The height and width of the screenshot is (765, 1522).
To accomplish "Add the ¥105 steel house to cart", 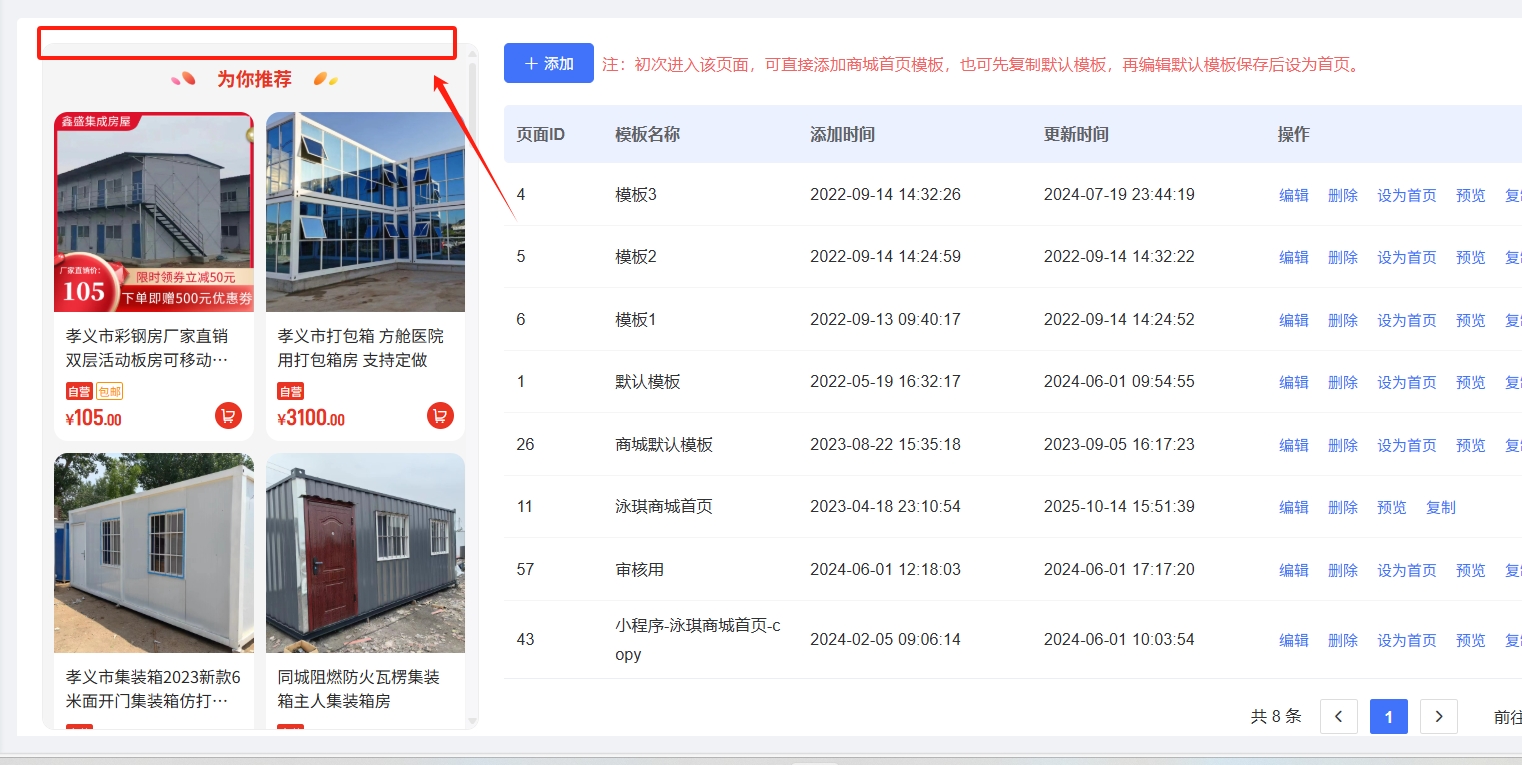I will point(228,415).
